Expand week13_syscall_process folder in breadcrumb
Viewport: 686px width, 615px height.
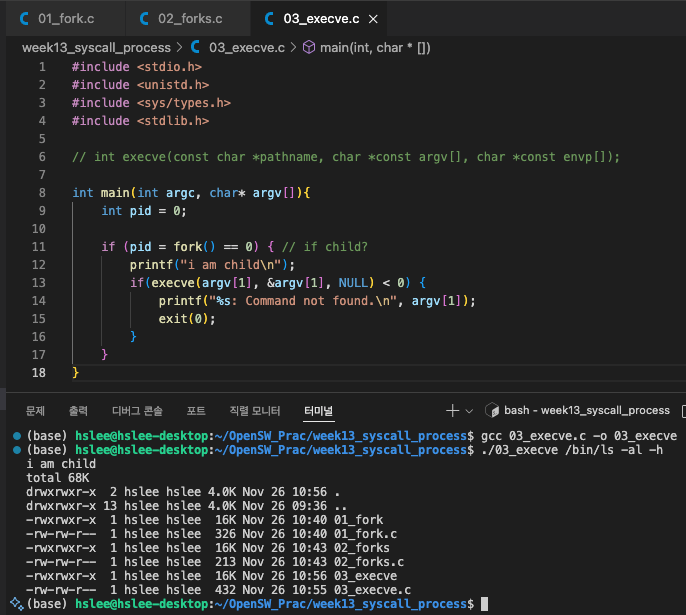point(96,47)
